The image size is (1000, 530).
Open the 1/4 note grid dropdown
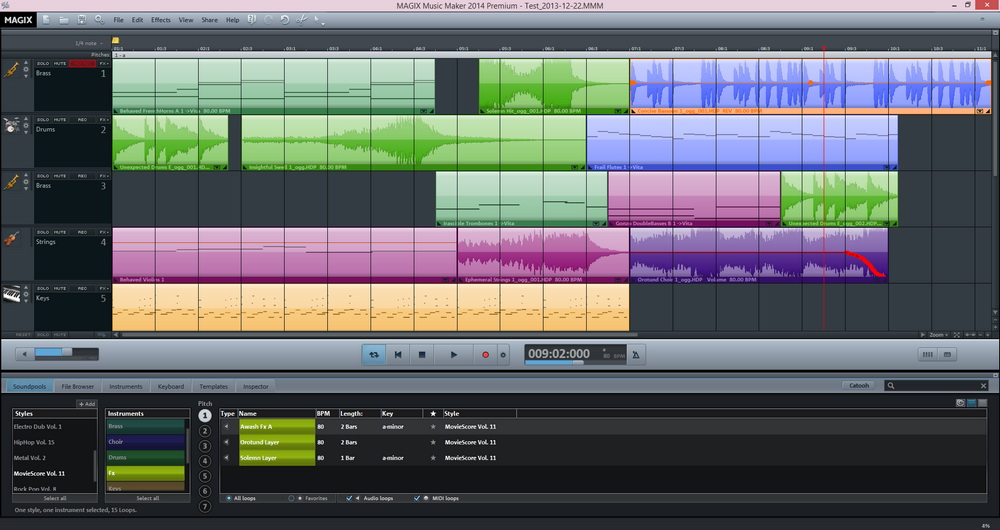(89, 43)
